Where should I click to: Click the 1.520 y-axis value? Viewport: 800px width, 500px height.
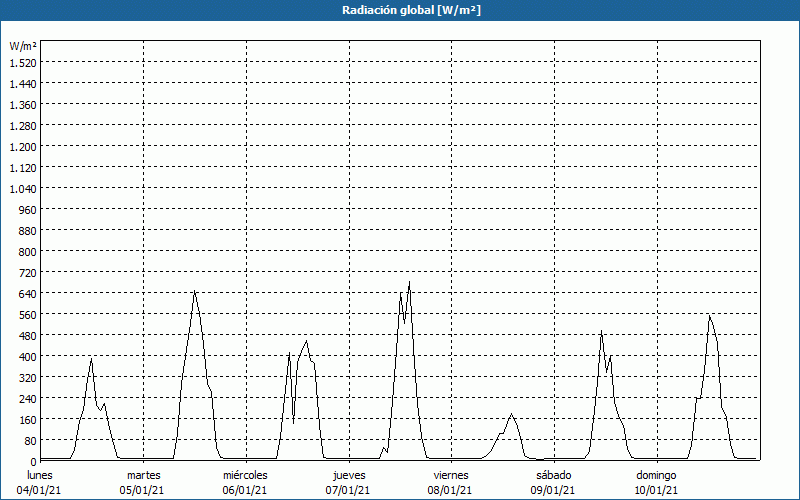(23, 63)
